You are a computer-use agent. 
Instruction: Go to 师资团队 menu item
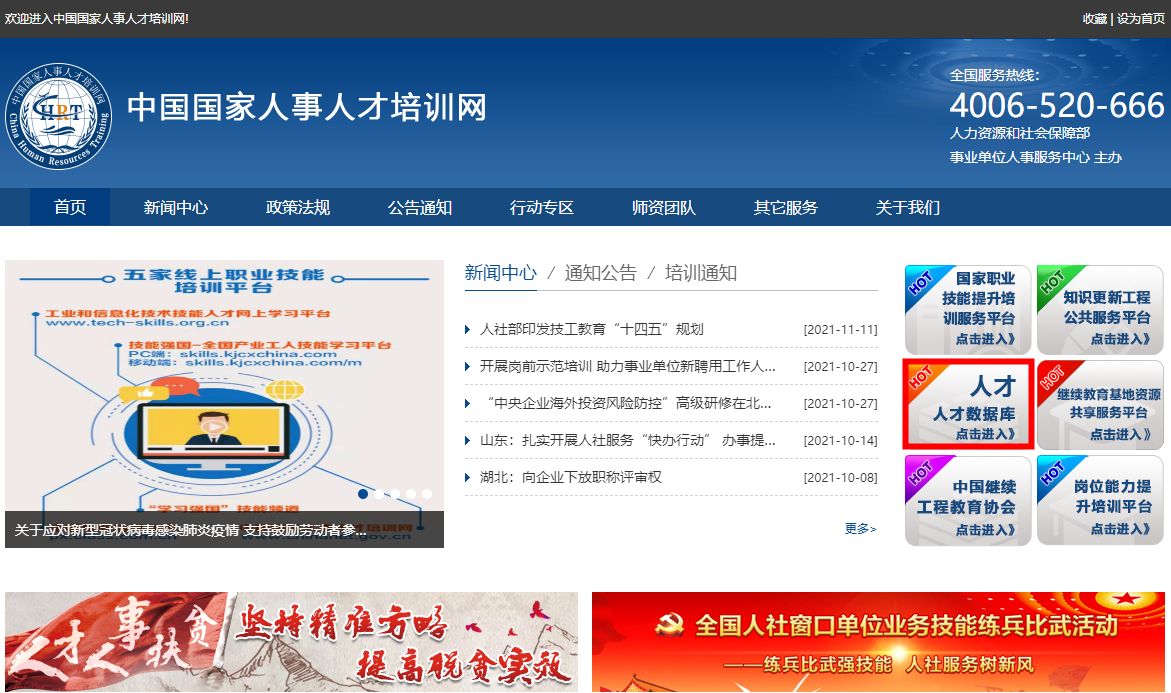pos(664,208)
